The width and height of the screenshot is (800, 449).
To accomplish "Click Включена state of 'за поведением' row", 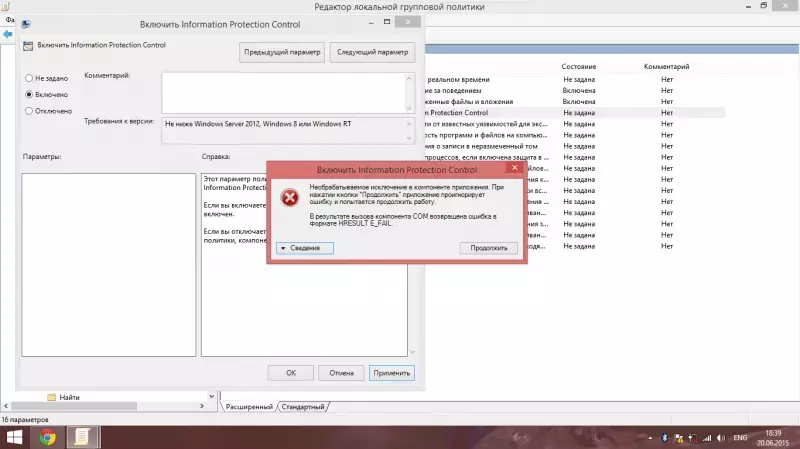I will click(579, 91).
